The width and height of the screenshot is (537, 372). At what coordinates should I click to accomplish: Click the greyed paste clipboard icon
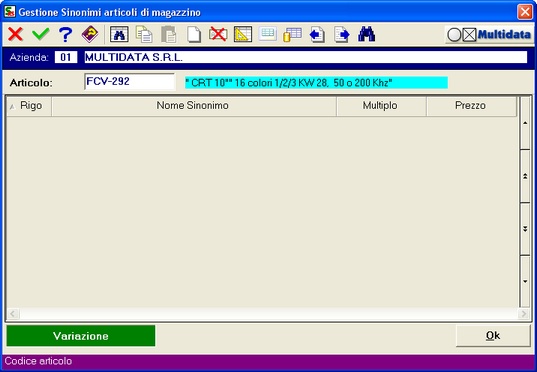point(169,34)
